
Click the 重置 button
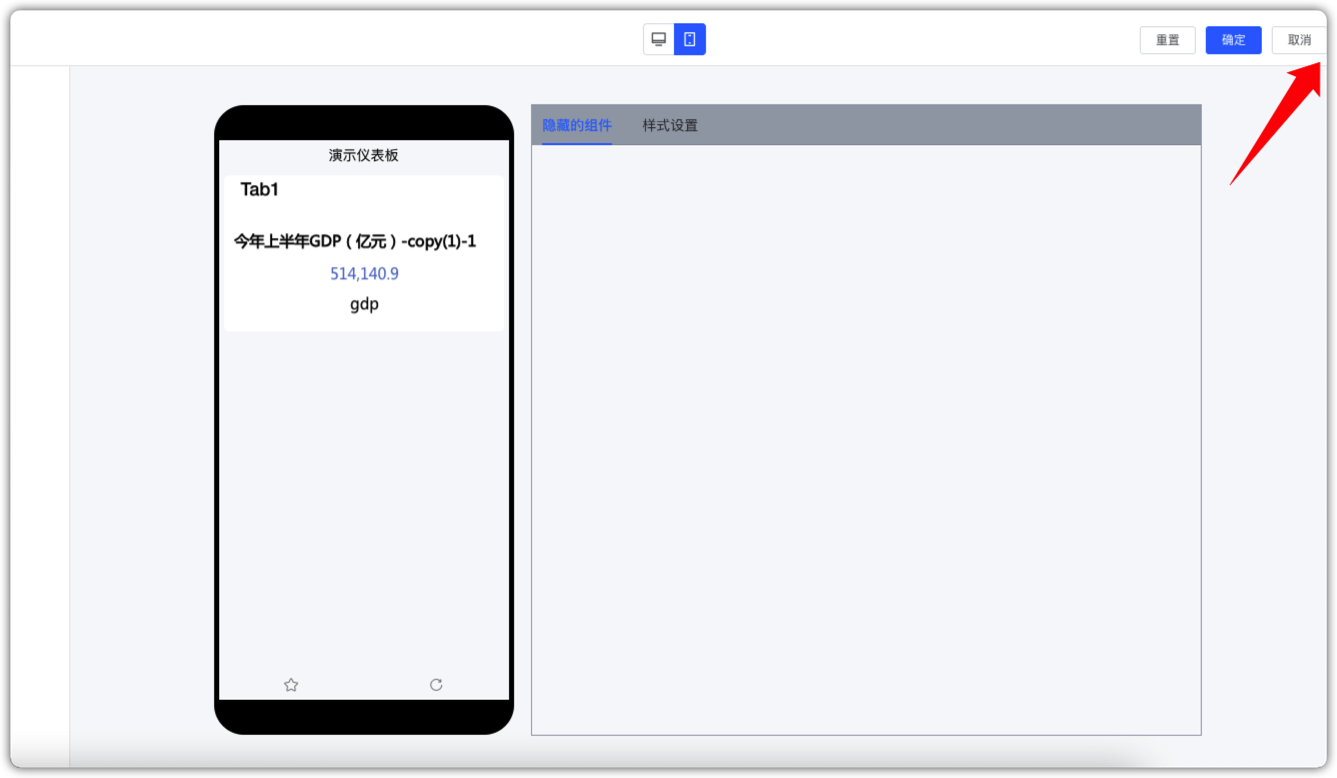(x=1168, y=40)
